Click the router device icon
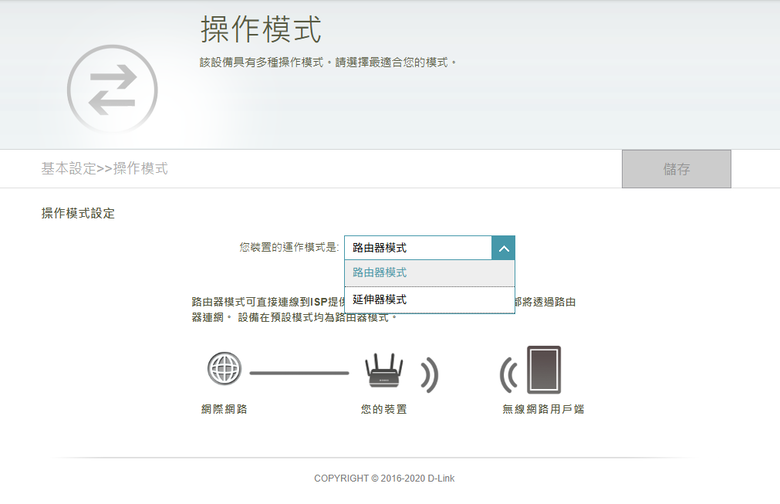This screenshot has height=504, width=780. pyautogui.click(x=384, y=371)
